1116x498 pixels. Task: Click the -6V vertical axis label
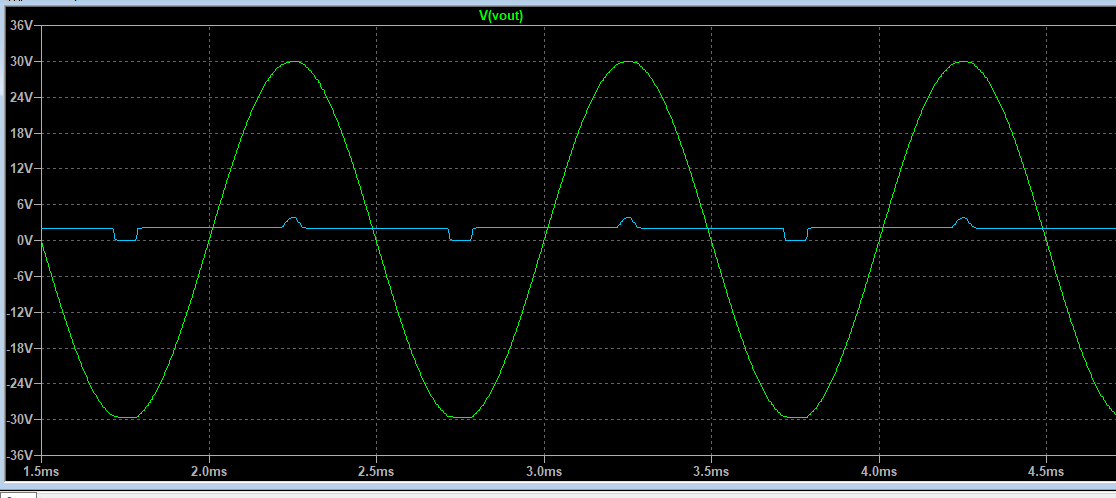pos(22,276)
